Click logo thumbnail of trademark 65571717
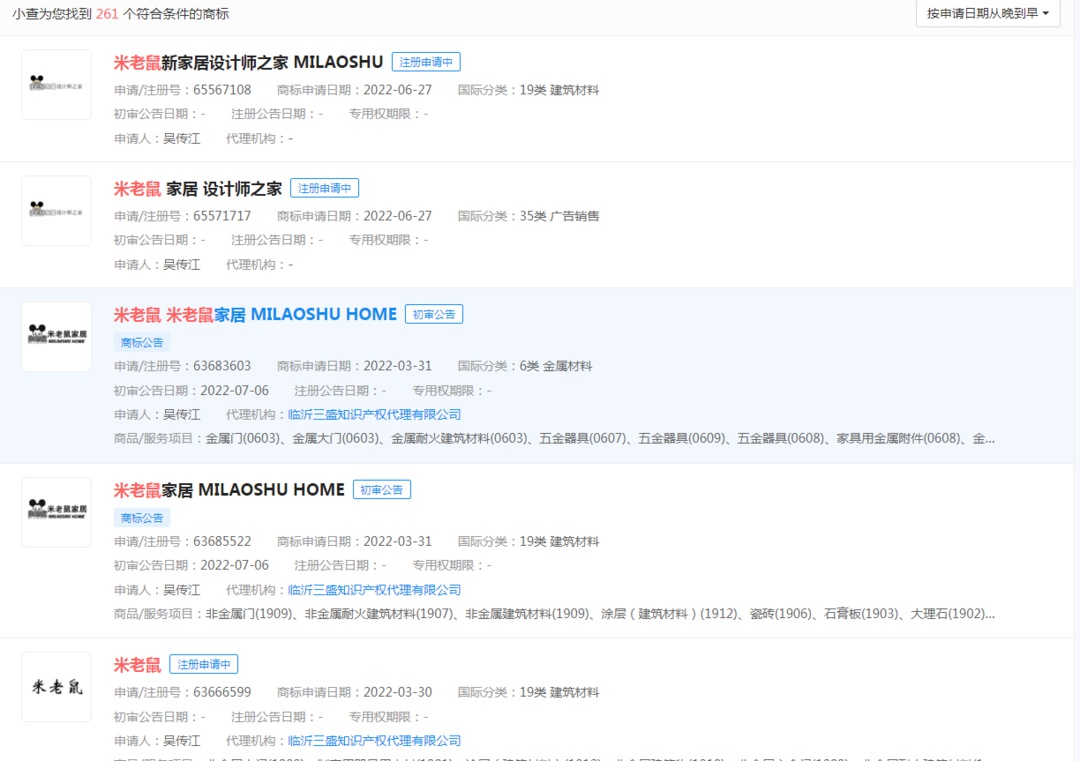 (x=56, y=211)
